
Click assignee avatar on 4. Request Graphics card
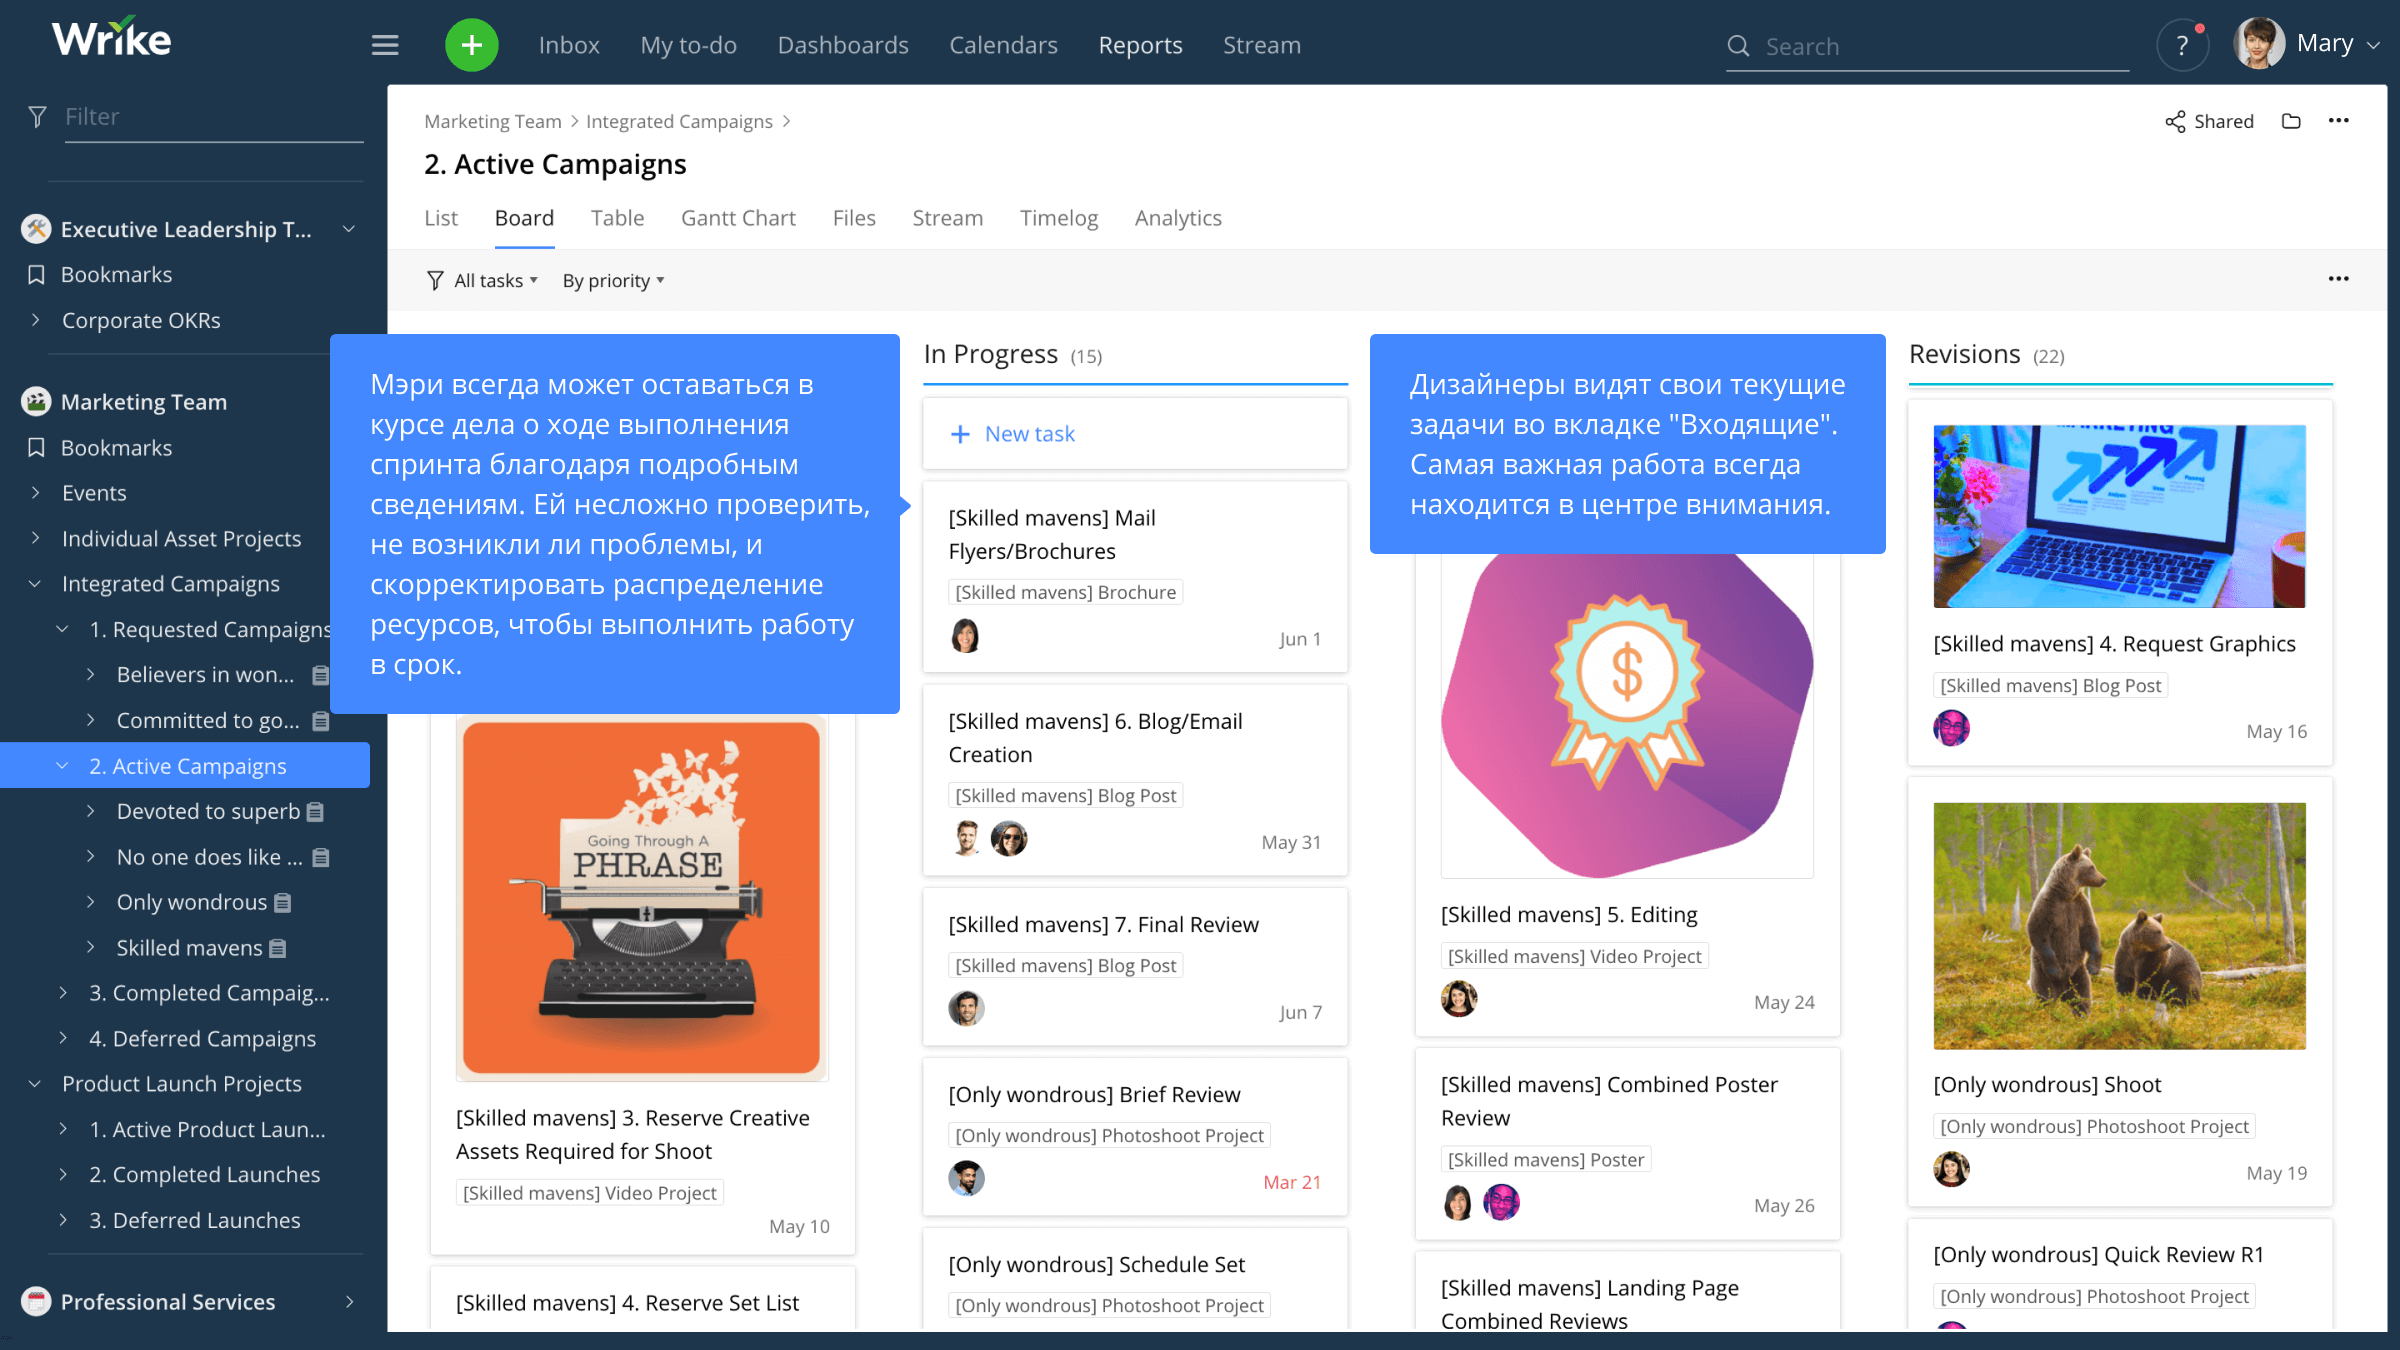click(1951, 728)
